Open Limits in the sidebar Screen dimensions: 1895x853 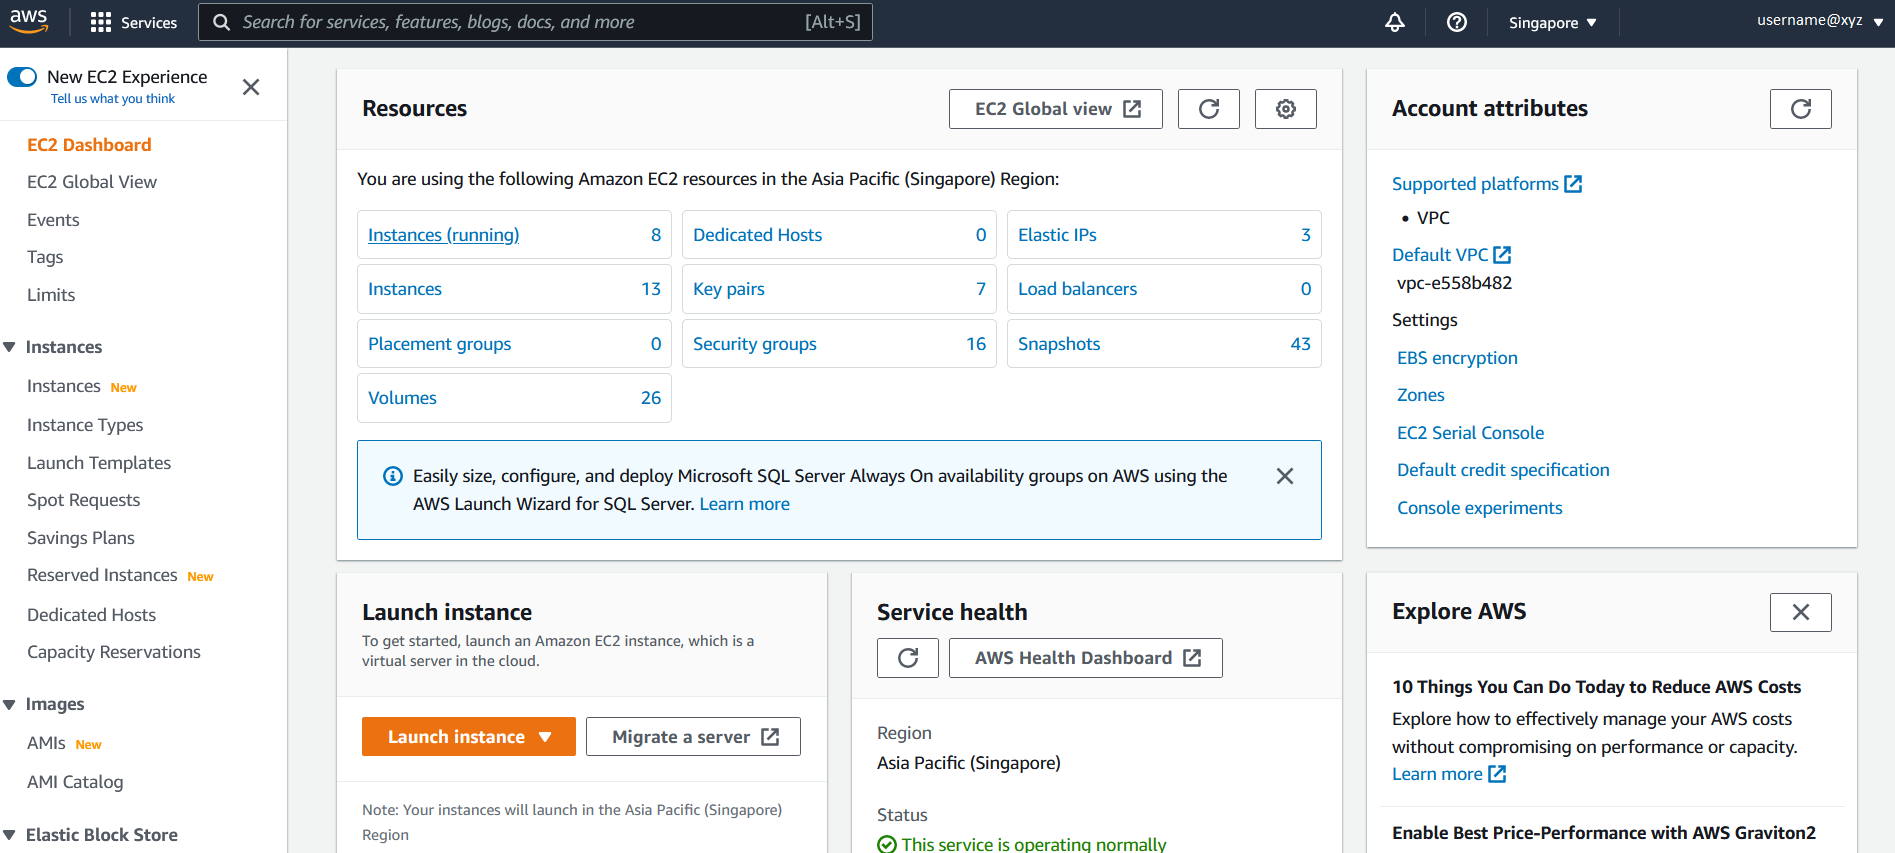(51, 295)
